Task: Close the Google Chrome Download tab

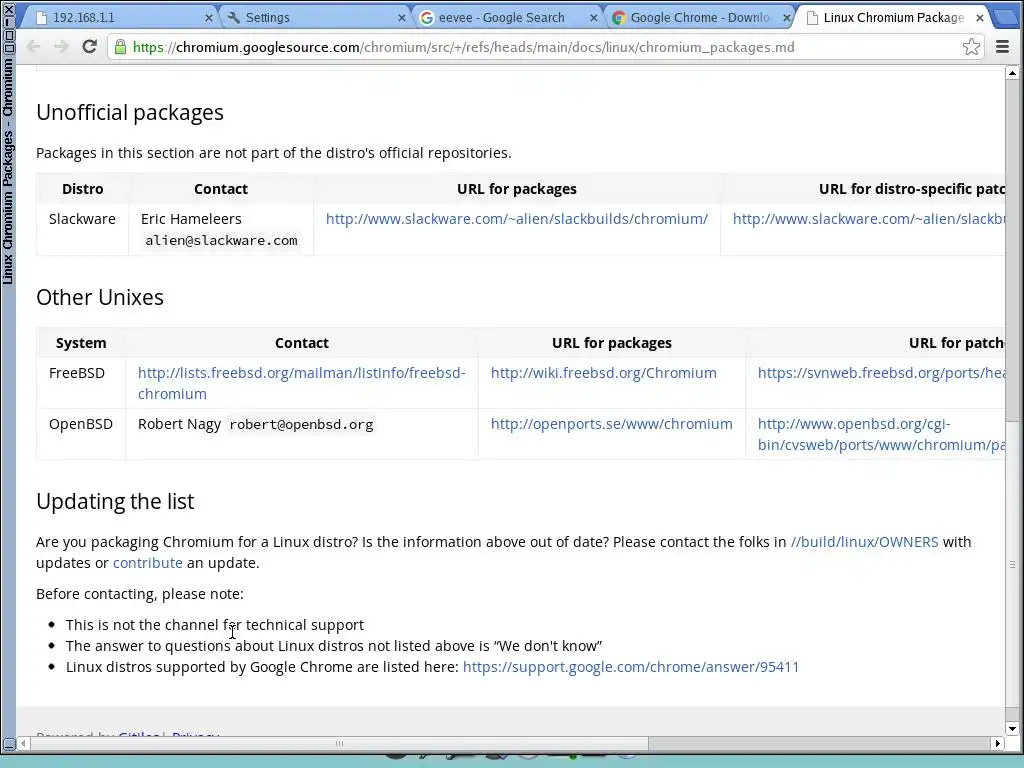Action: [787, 18]
